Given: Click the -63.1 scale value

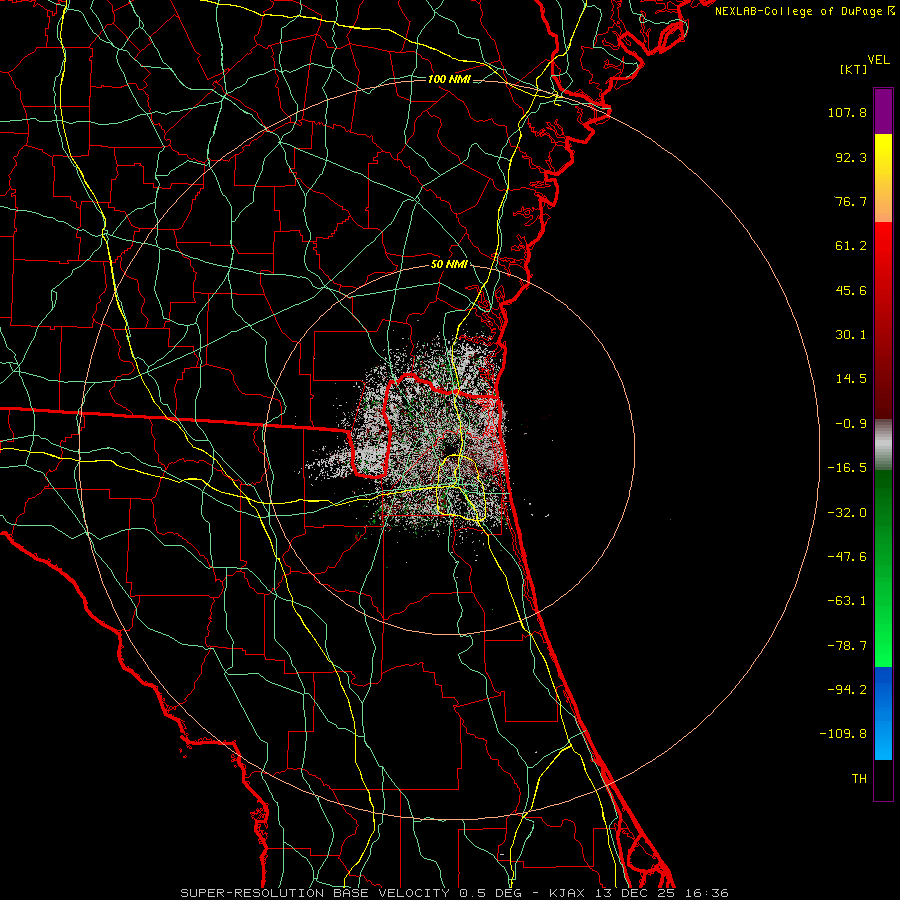Looking at the screenshot, I should pos(847,601).
